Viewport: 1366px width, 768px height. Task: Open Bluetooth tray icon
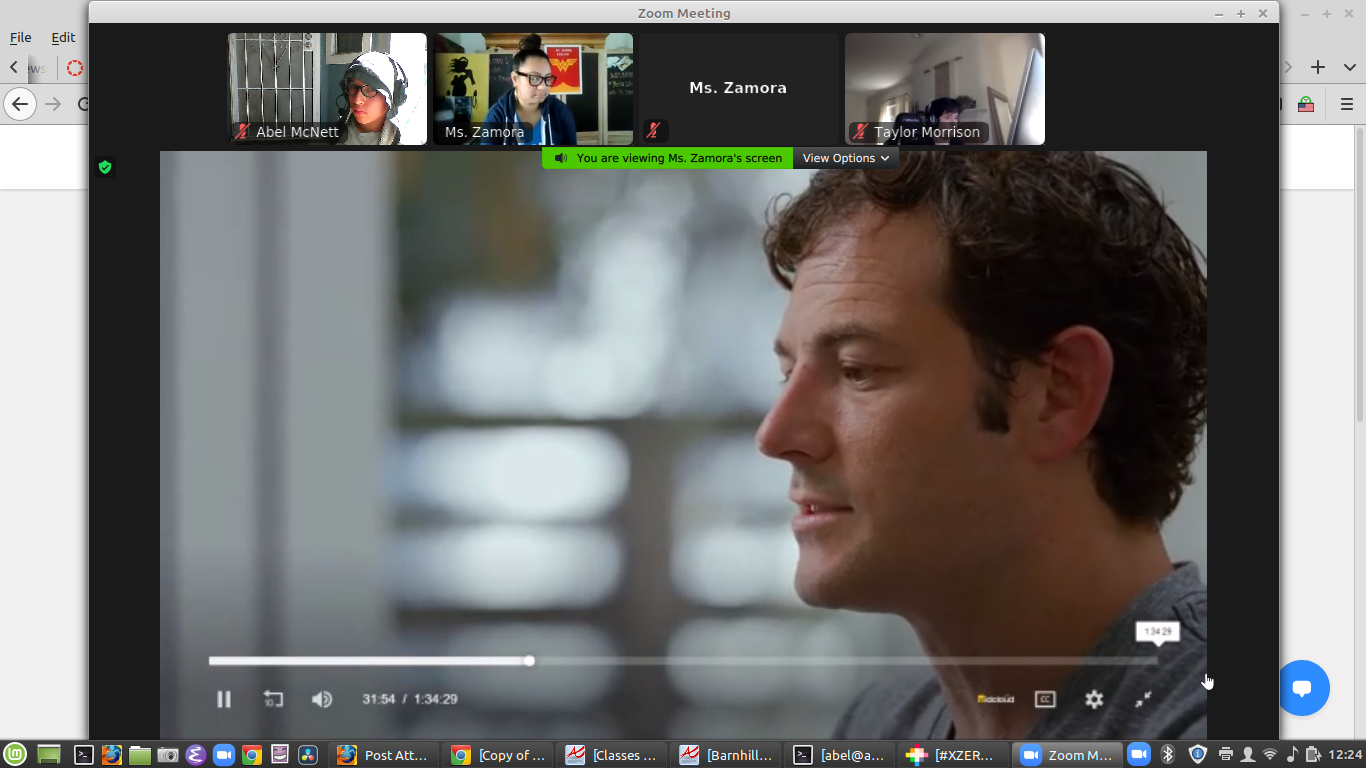point(1167,755)
